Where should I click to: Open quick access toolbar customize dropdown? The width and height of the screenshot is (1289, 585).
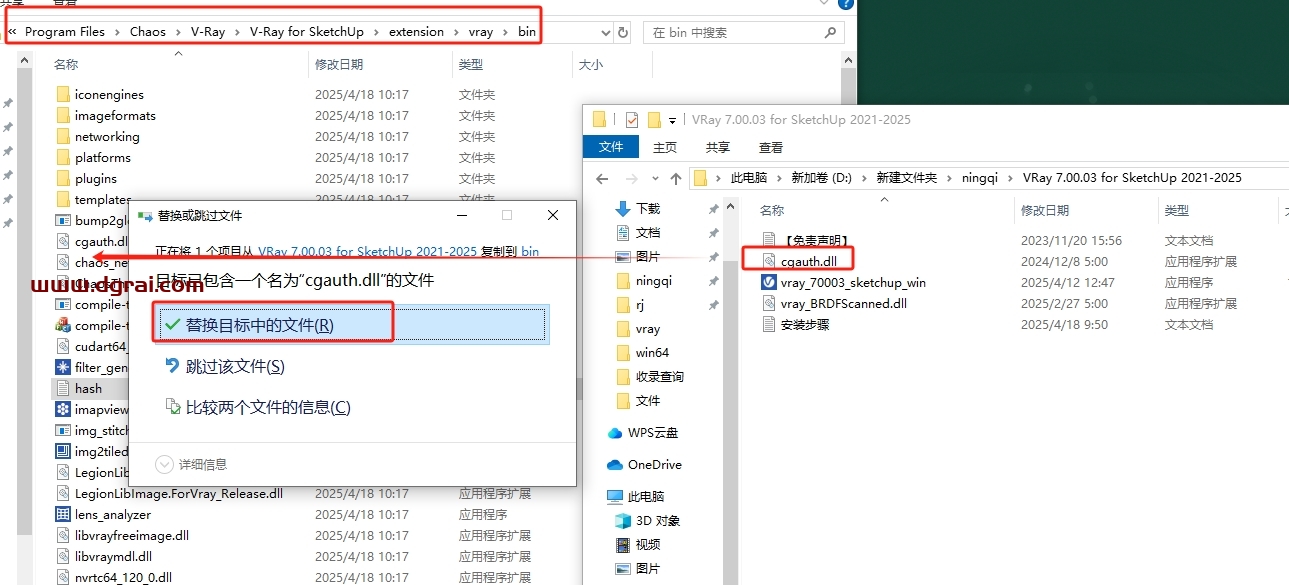(x=673, y=121)
